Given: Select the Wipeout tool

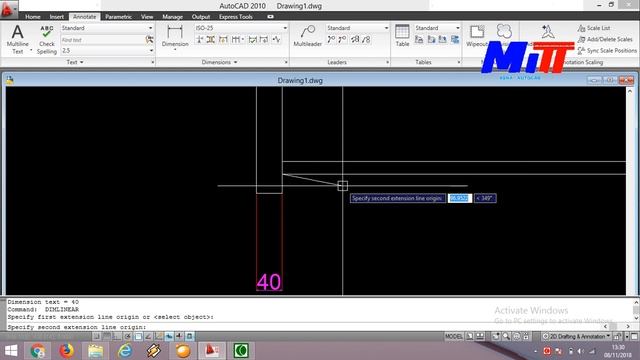Looking at the screenshot, I should [477, 36].
